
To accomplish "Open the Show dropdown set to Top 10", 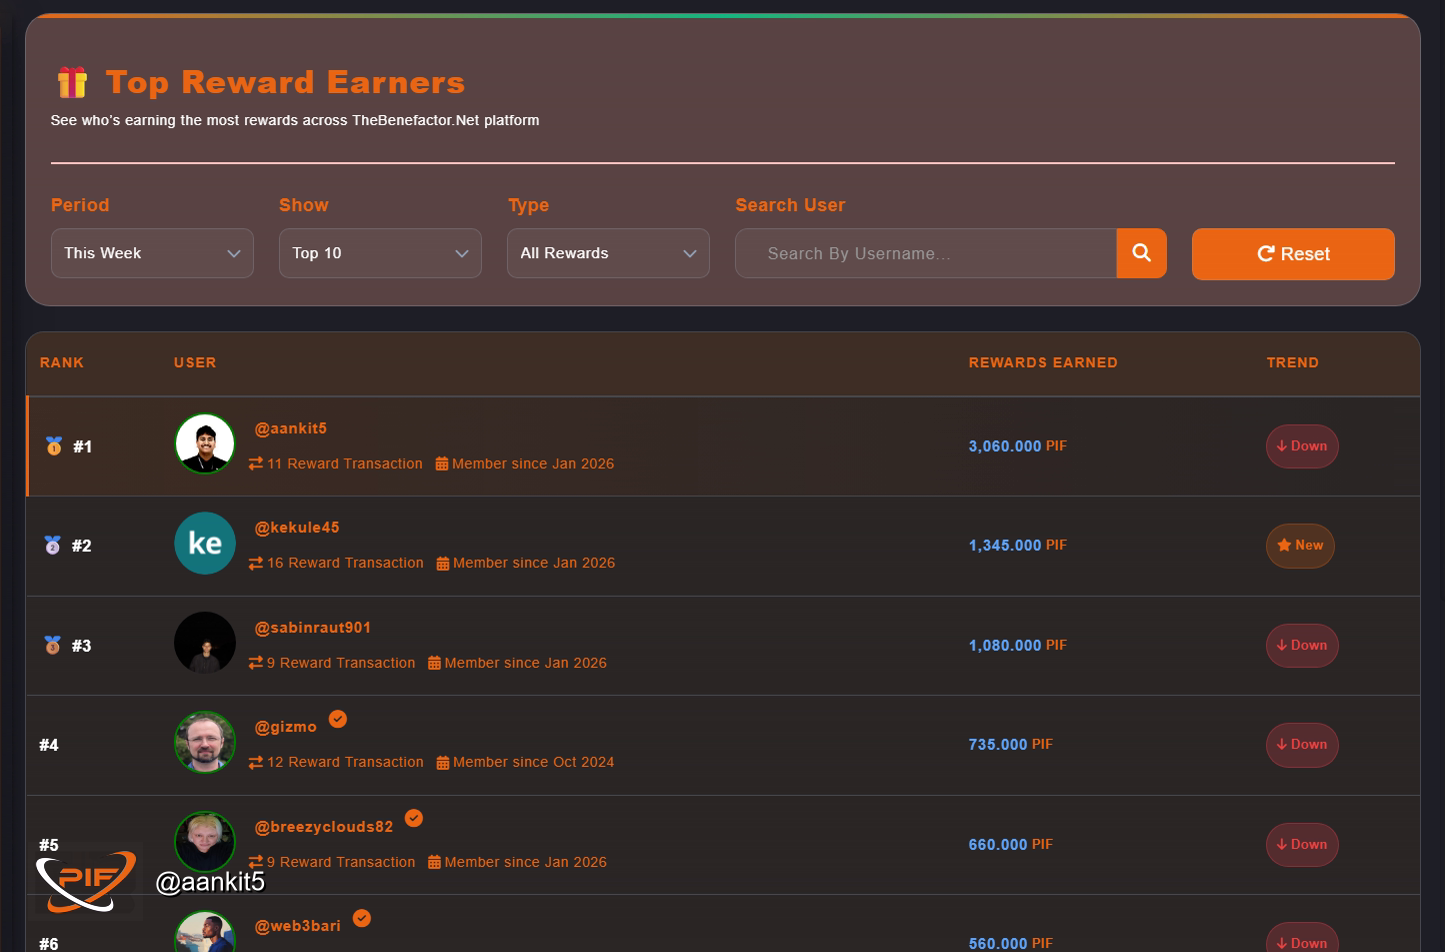I will tap(380, 253).
